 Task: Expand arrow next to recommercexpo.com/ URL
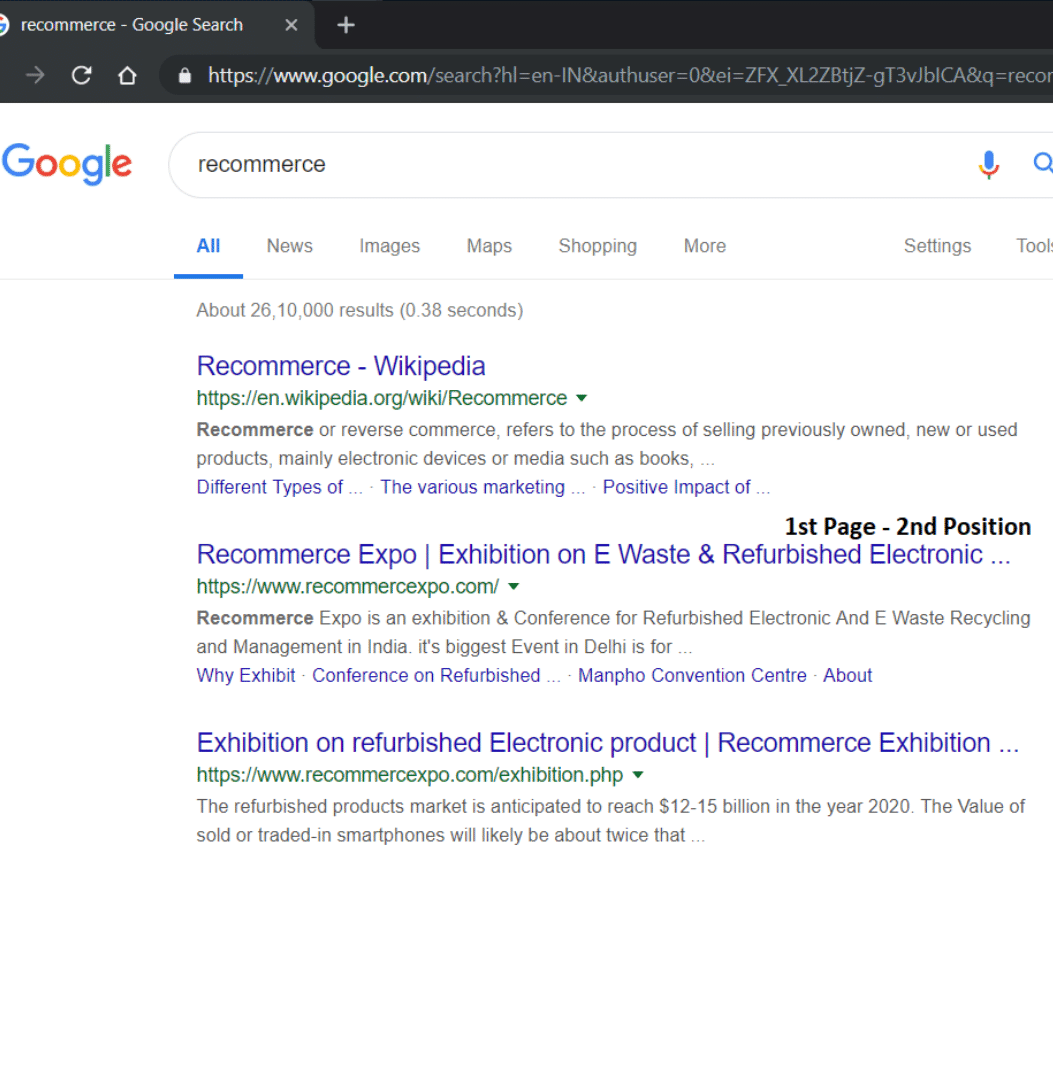(513, 587)
